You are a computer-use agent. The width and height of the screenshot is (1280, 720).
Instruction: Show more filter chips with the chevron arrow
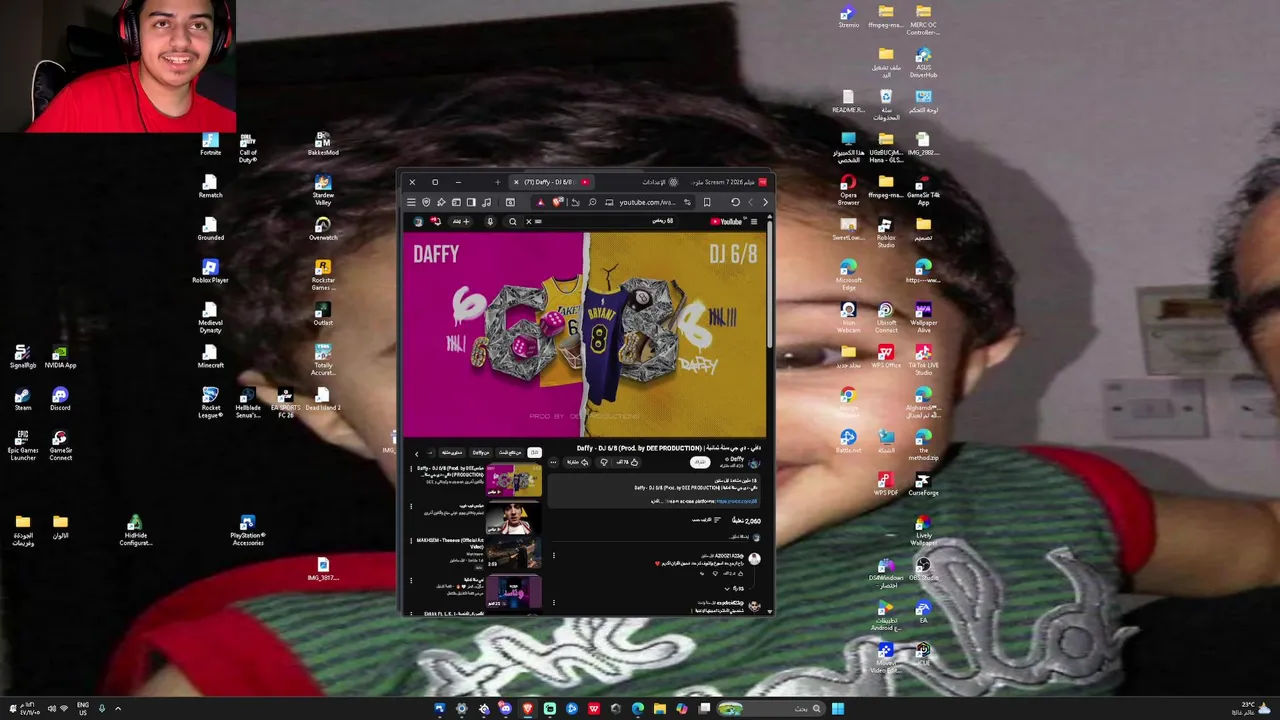(416, 454)
